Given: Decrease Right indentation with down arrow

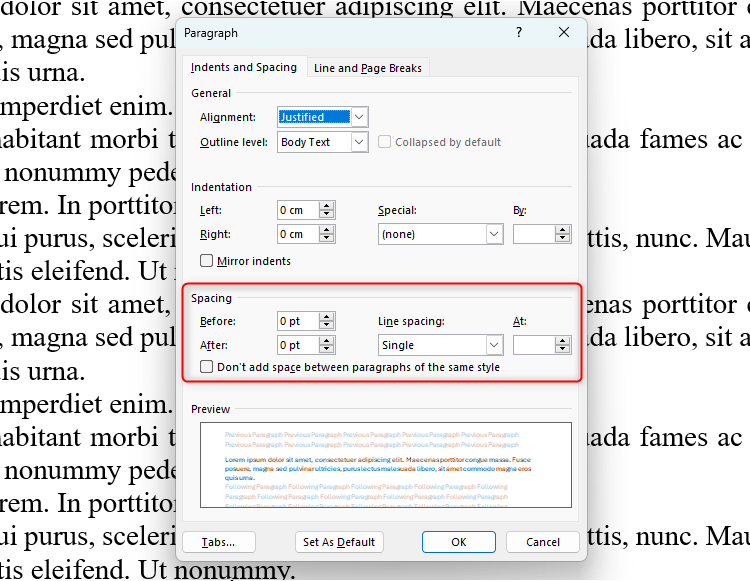Looking at the screenshot, I should click(x=327, y=239).
